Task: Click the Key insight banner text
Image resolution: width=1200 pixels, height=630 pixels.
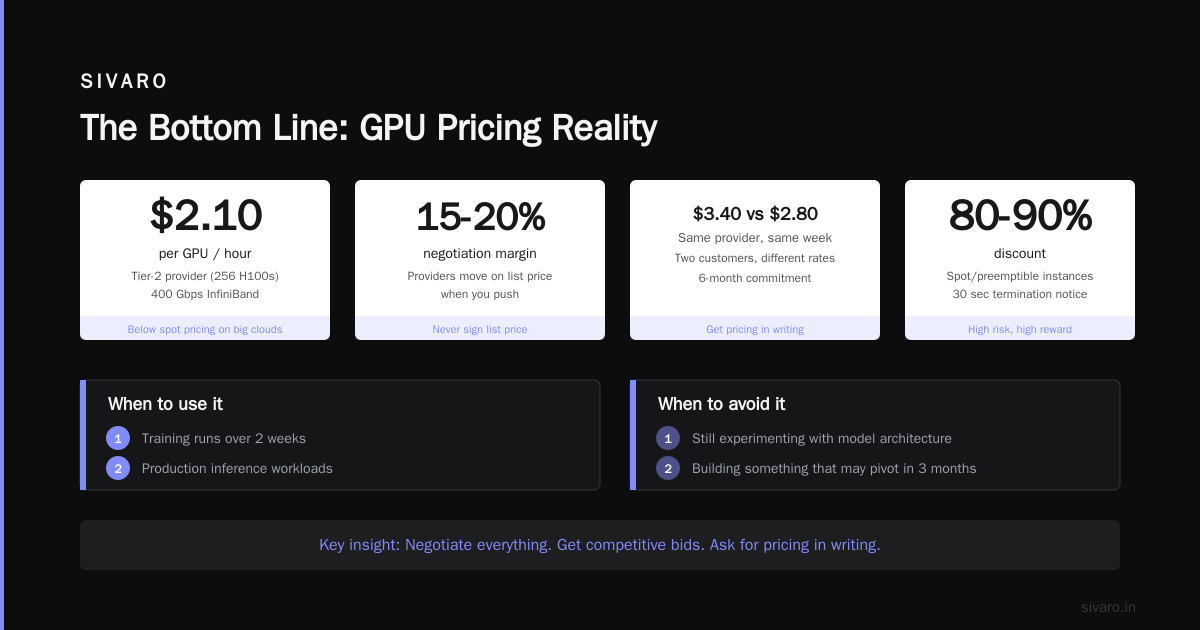Action: [x=600, y=545]
